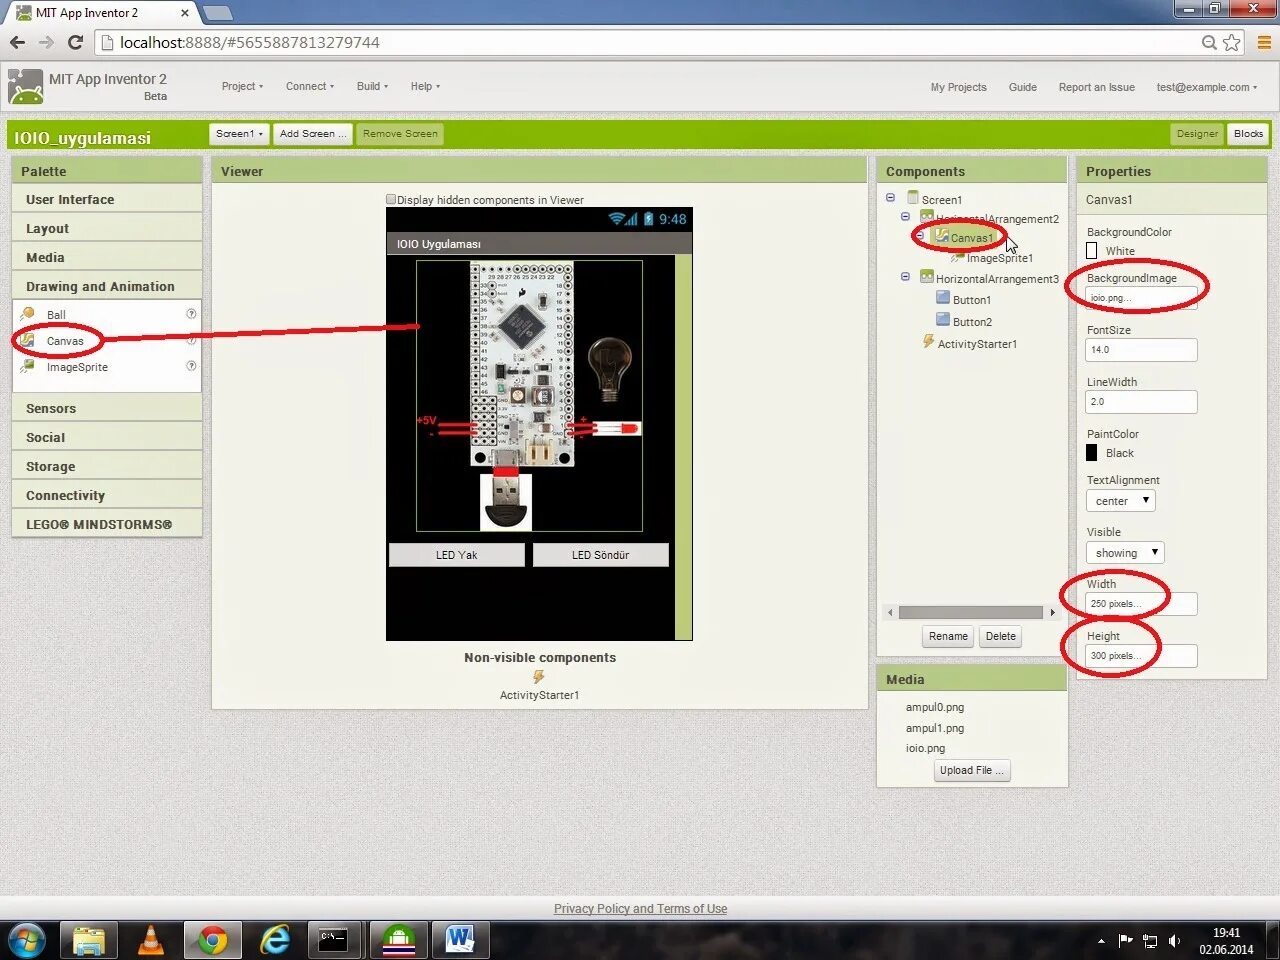Open Windows Start menu
The height and width of the screenshot is (960, 1280).
(x=27, y=941)
